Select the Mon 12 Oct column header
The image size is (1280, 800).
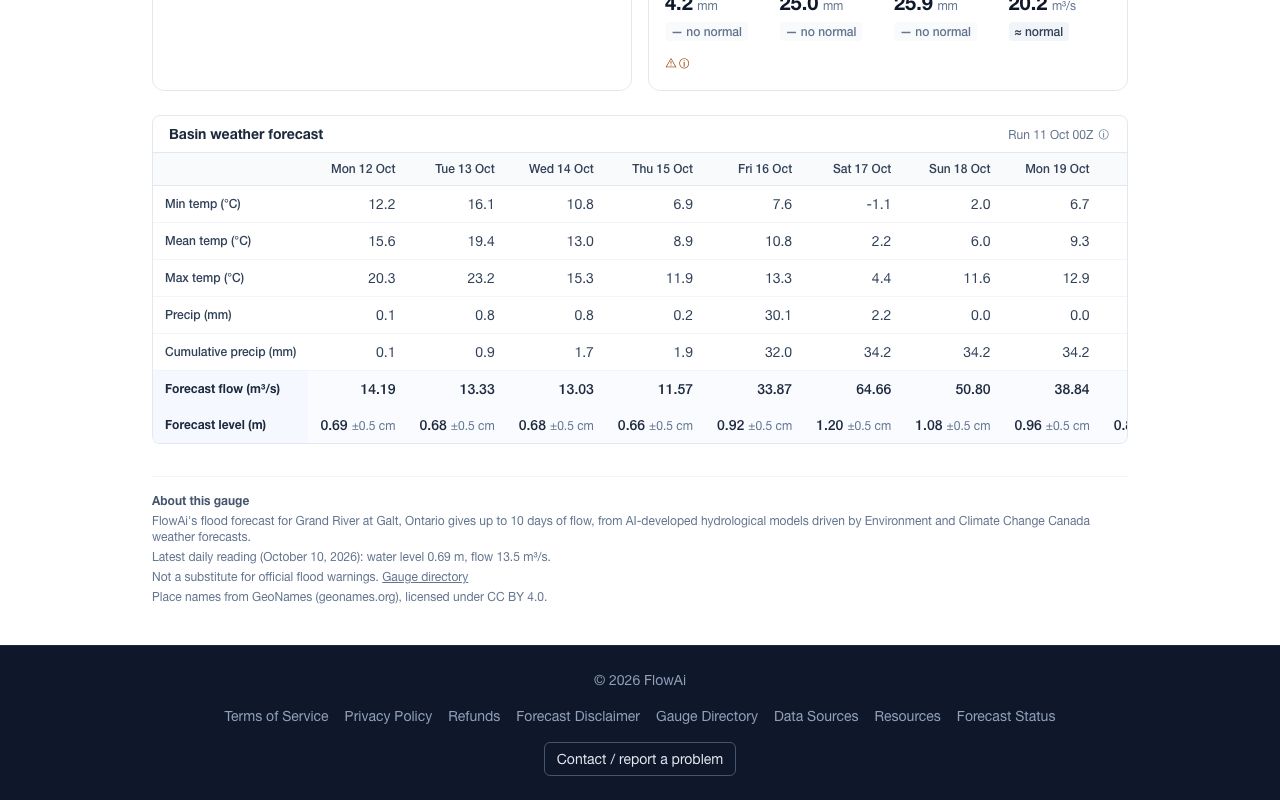(363, 169)
